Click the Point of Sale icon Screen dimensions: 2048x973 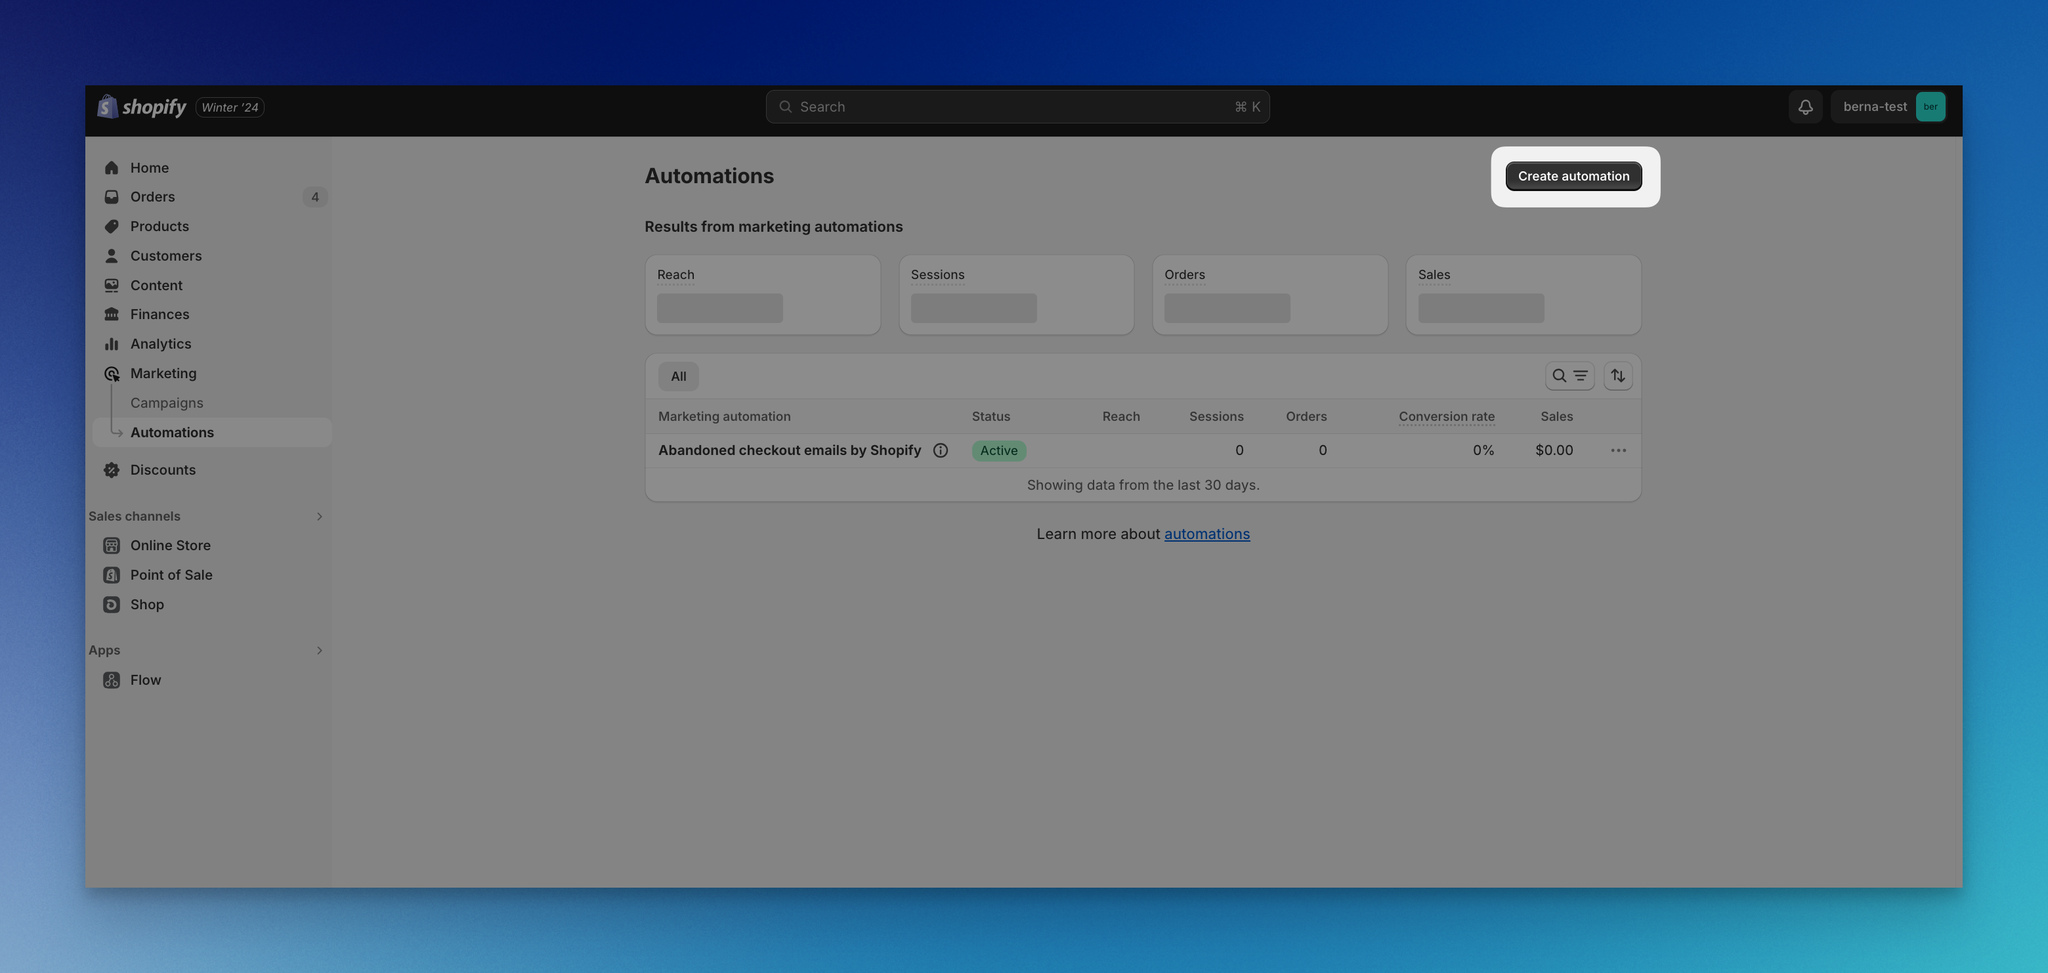pyautogui.click(x=111, y=575)
